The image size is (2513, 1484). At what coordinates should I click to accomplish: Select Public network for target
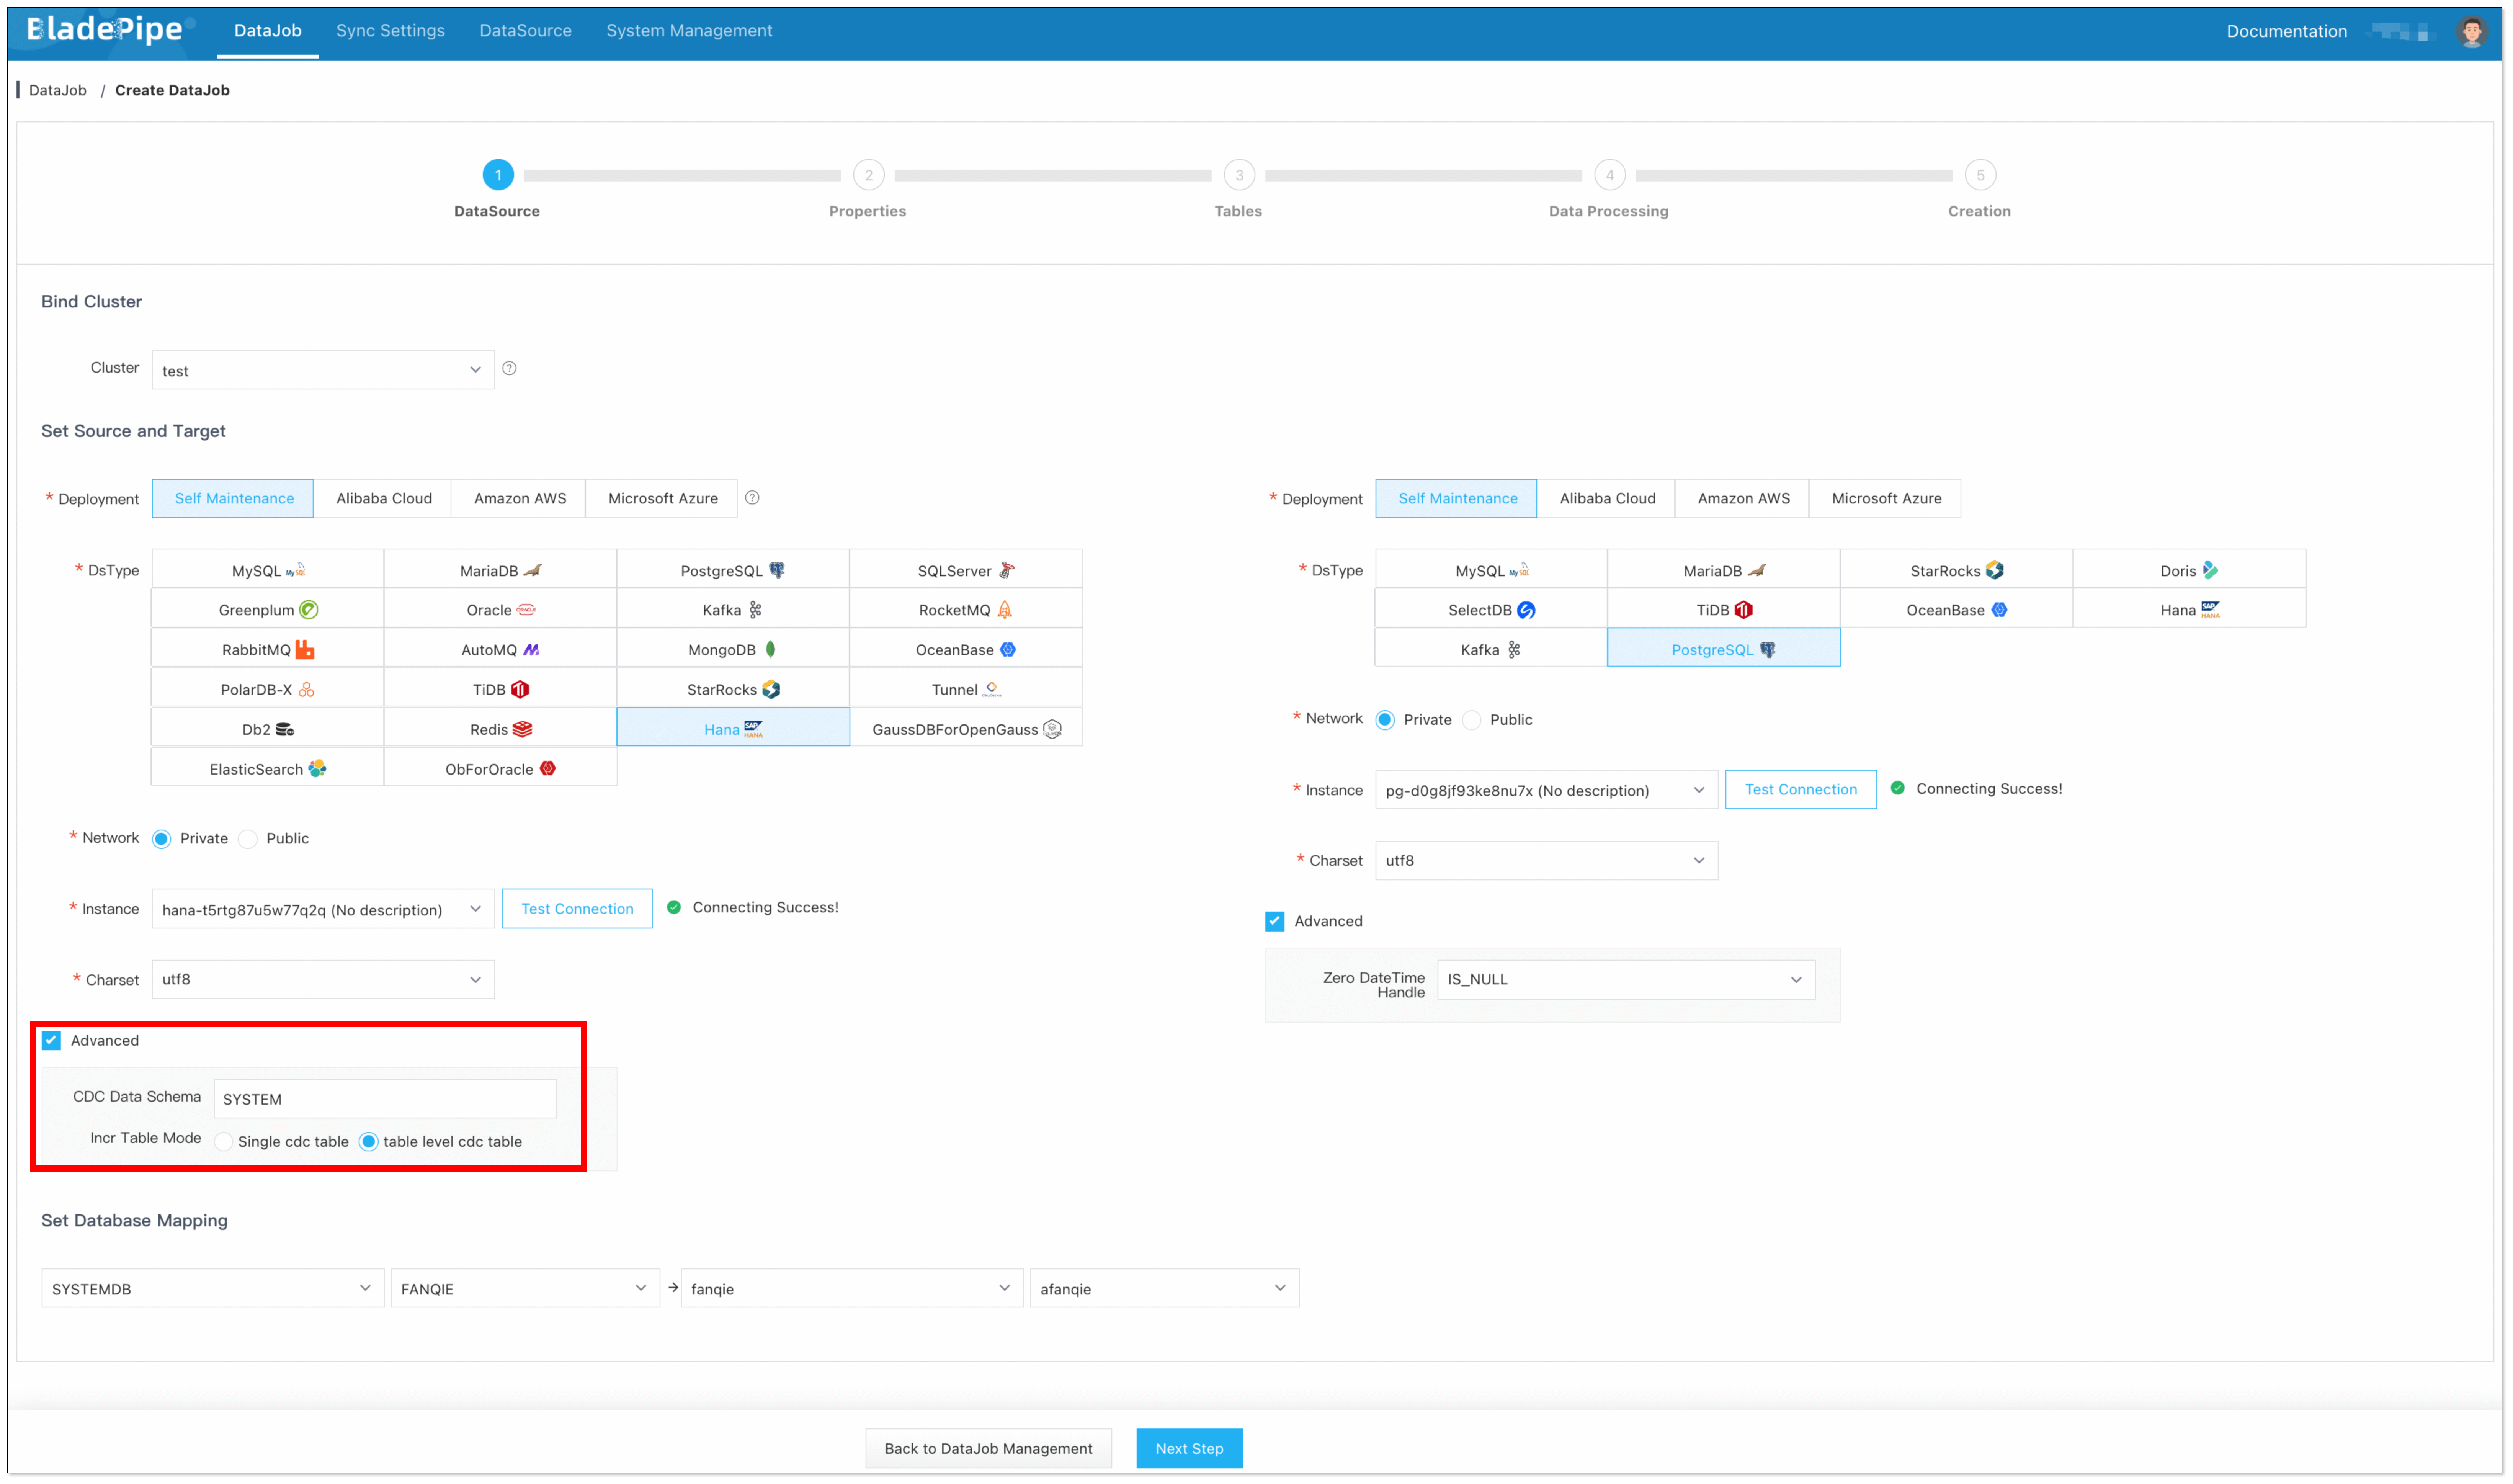pyautogui.click(x=1472, y=720)
